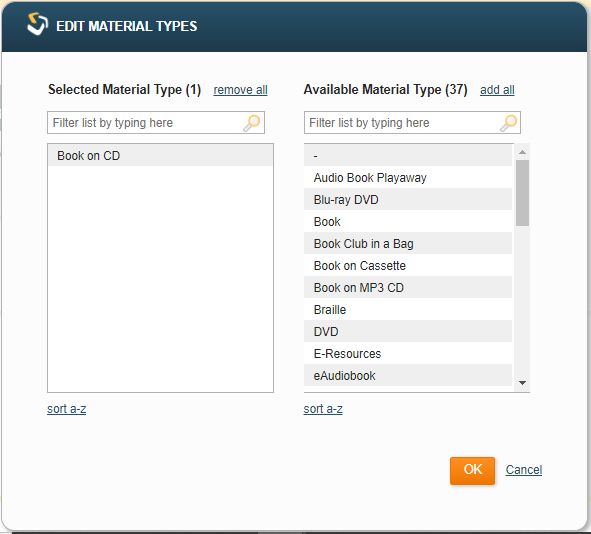Click the add all link
Viewport: 591px width, 534px height.
coord(497,90)
